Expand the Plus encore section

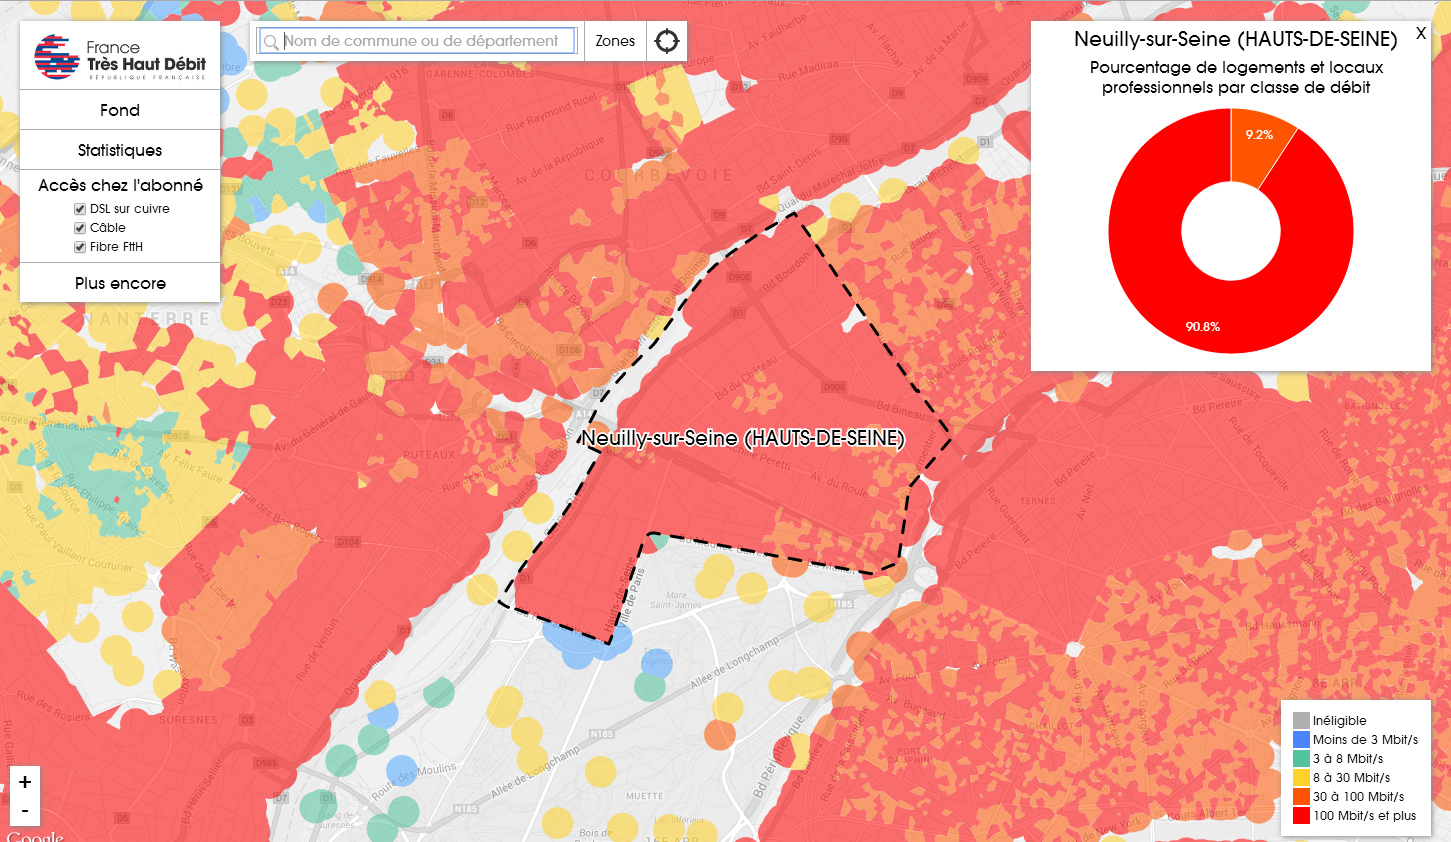pyautogui.click(x=120, y=283)
